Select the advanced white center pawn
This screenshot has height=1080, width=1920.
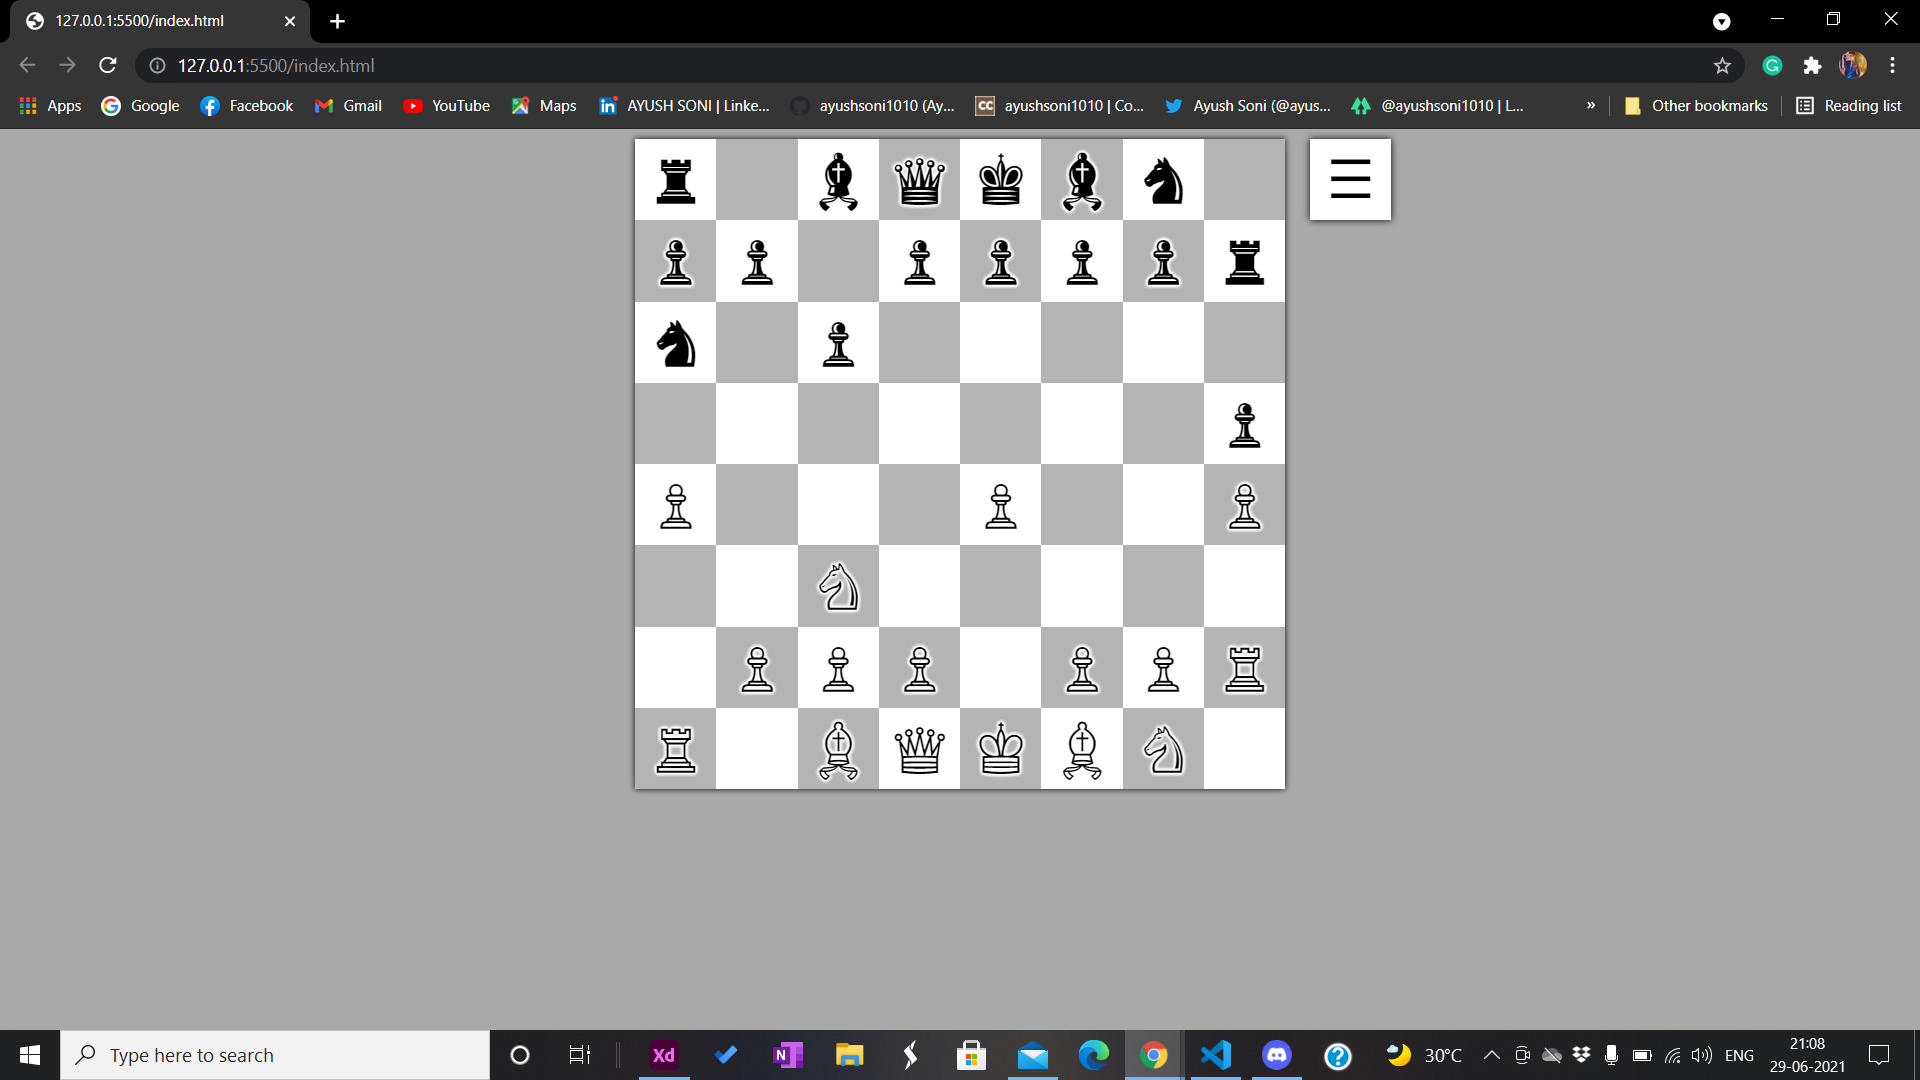(x=1000, y=505)
